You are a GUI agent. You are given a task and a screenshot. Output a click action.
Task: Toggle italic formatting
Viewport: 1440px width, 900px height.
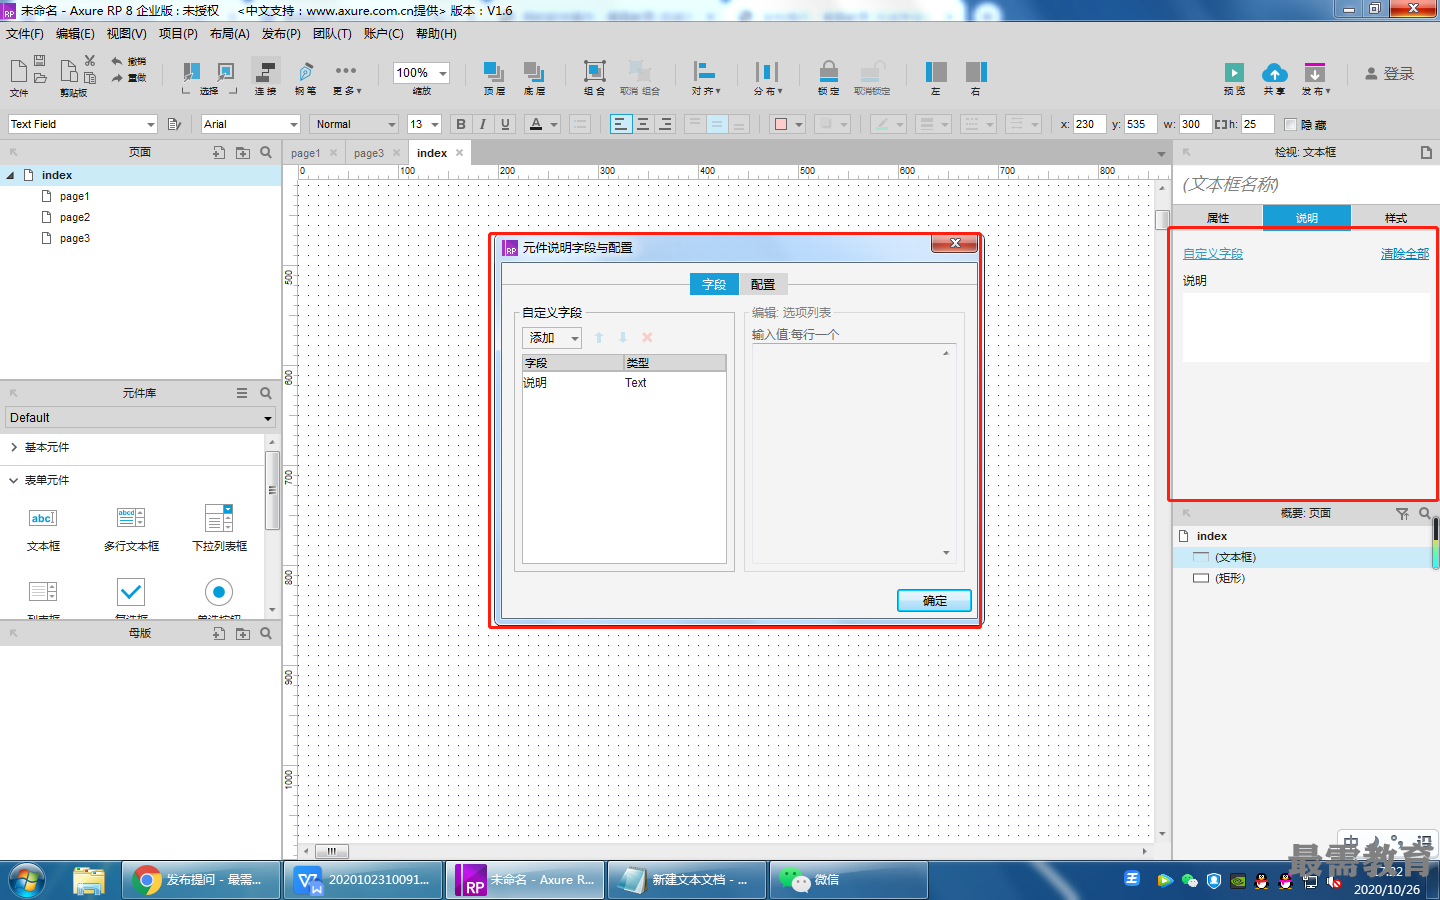[483, 124]
